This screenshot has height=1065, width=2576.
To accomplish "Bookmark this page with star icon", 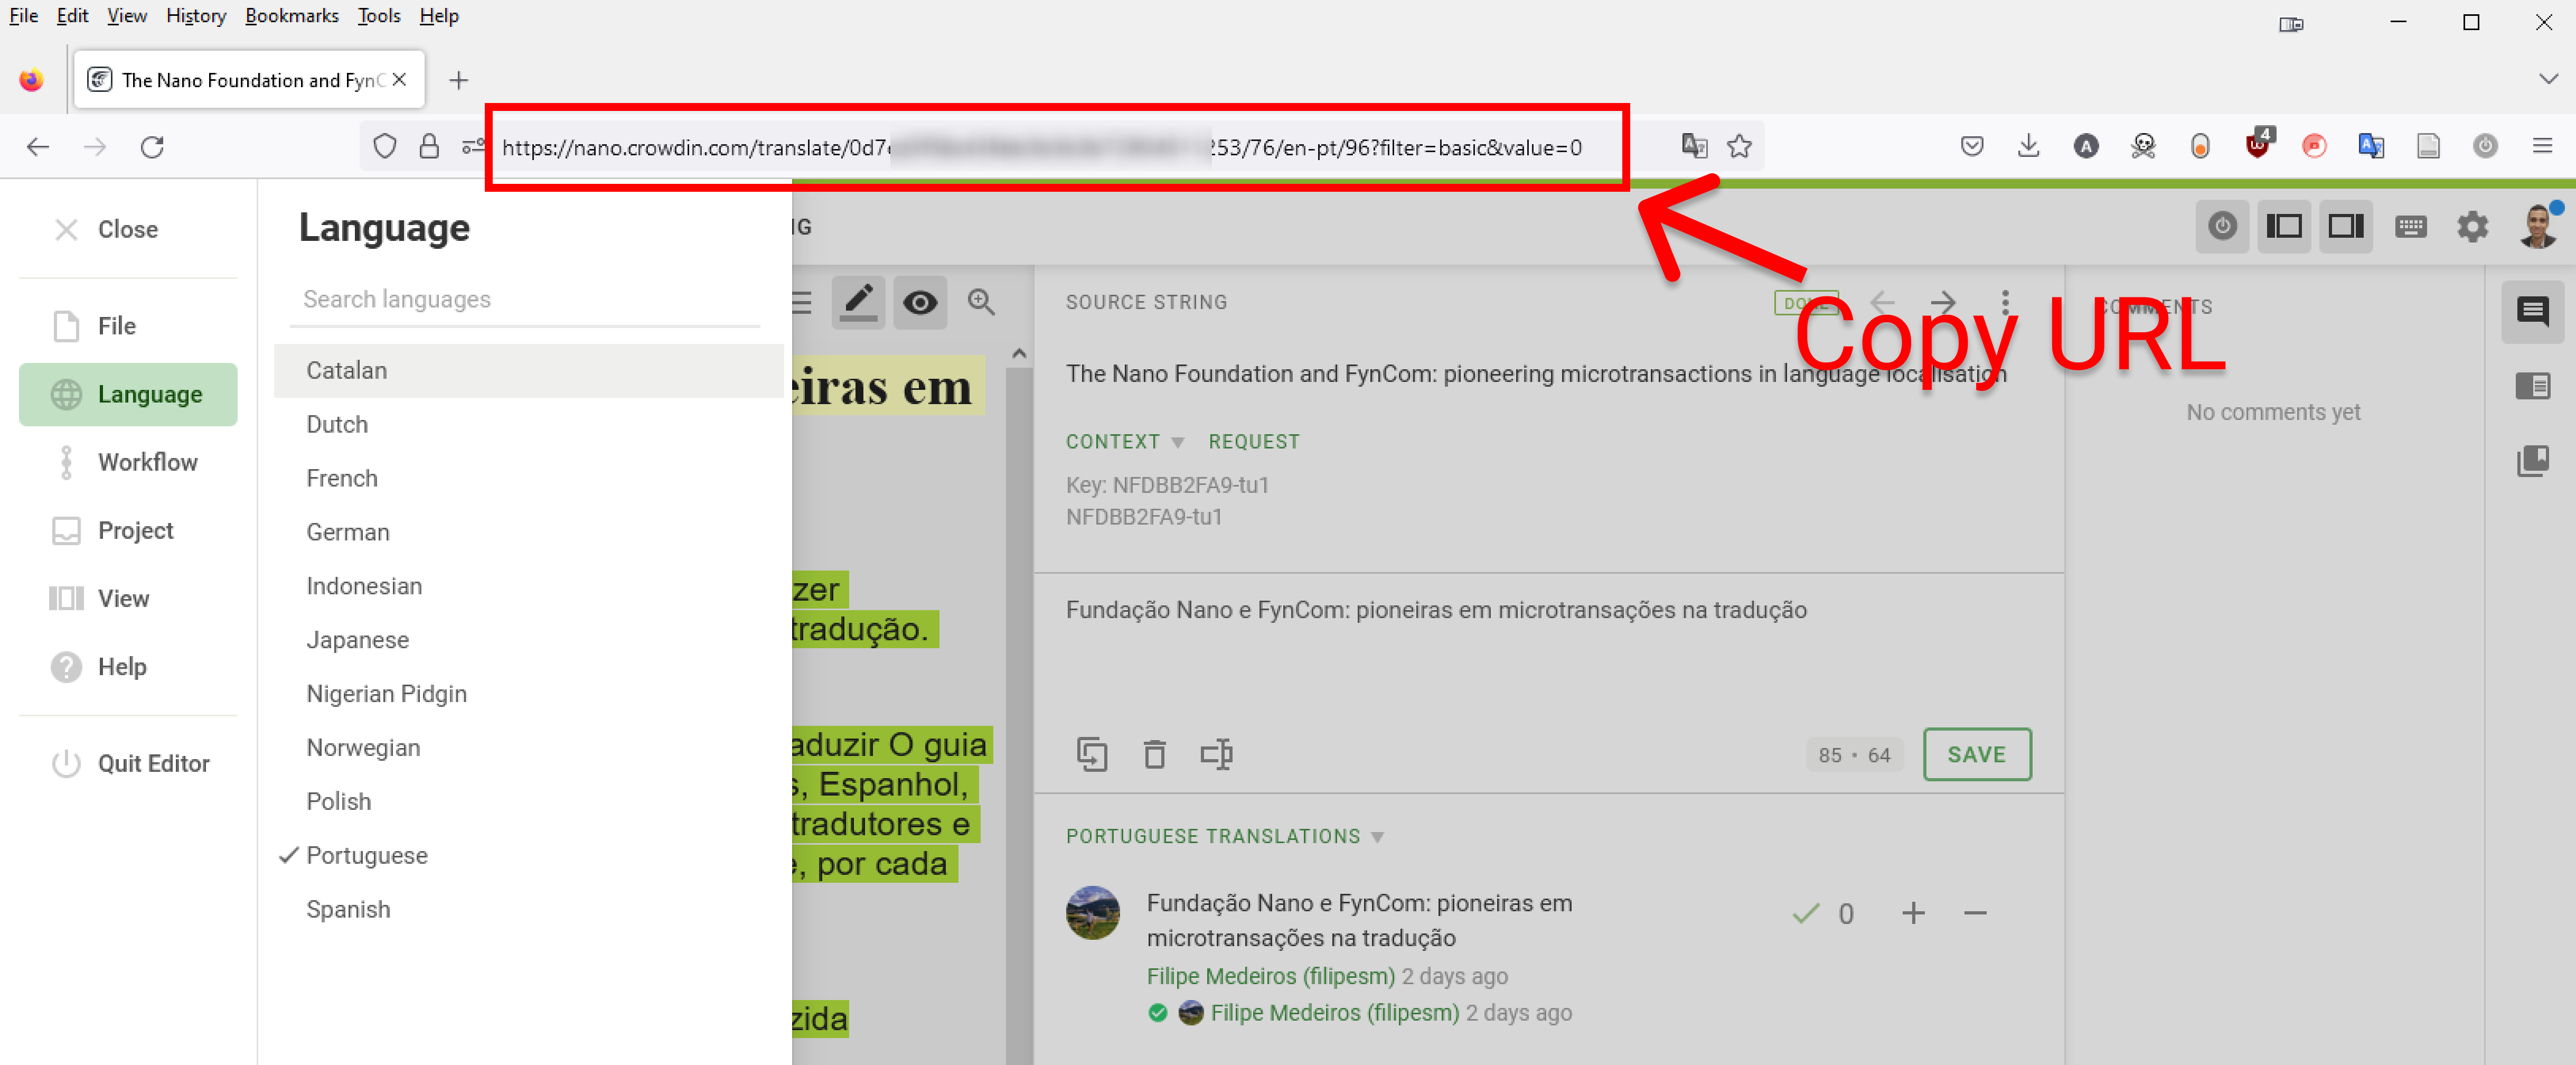I will click(x=1739, y=147).
